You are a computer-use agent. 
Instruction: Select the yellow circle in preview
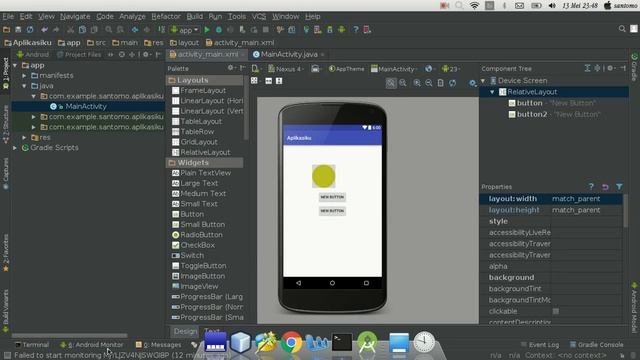click(x=324, y=176)
